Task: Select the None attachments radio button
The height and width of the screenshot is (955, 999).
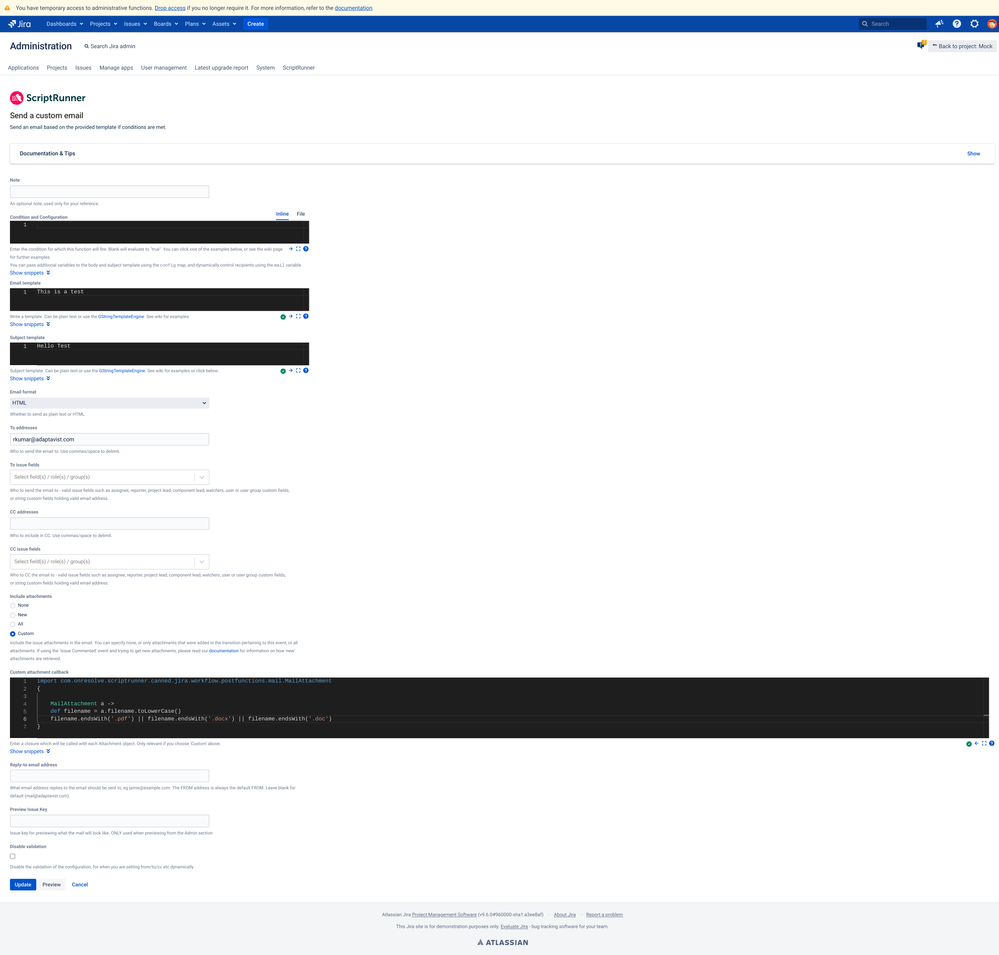Action: (13, 606)
